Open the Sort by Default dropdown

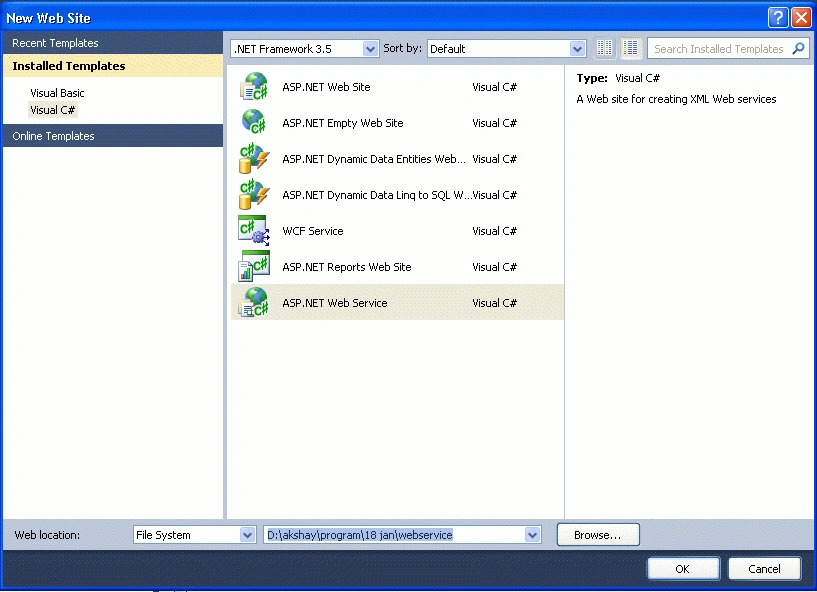[506, 48]
